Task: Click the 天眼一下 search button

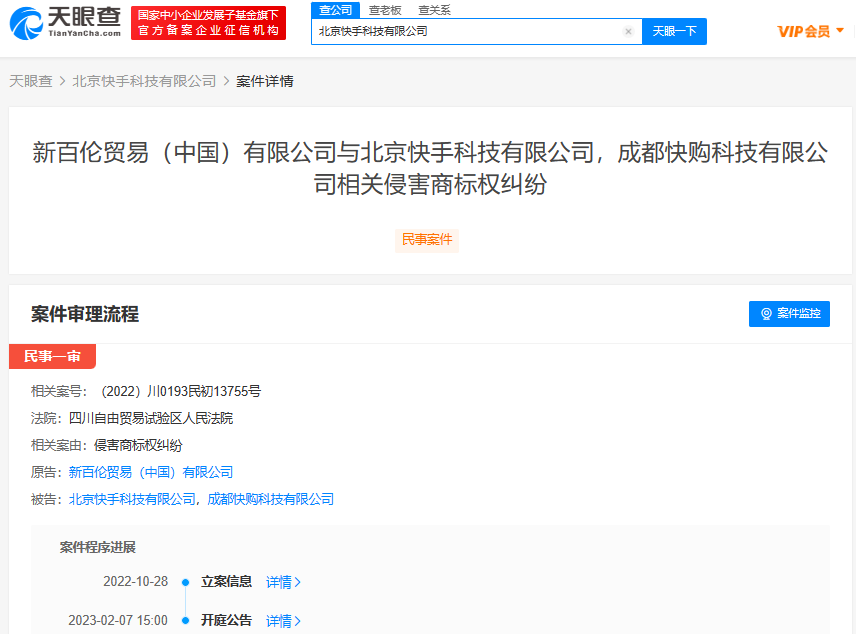Action: click(674, 31)
